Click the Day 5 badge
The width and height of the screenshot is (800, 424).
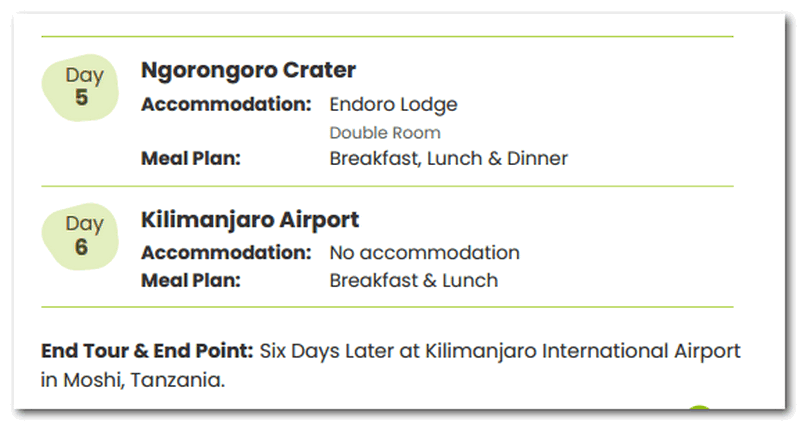[x=80, y=86]
